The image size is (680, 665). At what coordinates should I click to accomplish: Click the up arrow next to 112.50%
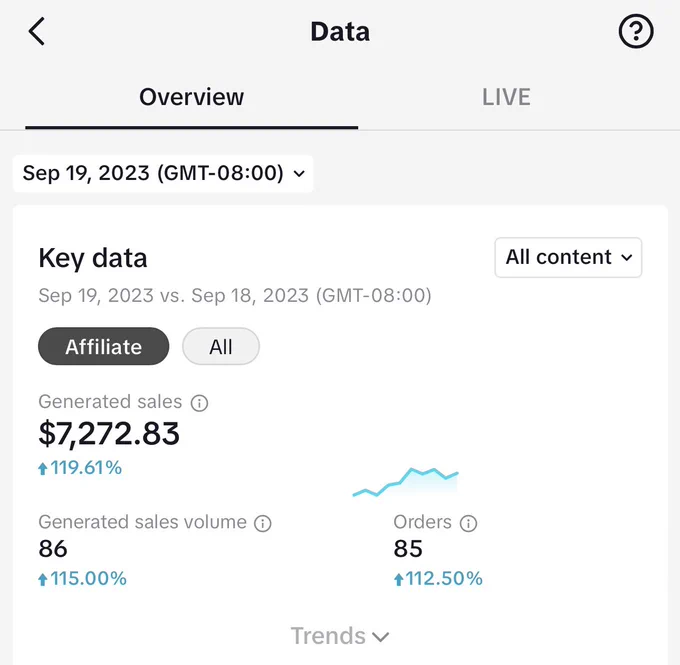pos(399,579)
